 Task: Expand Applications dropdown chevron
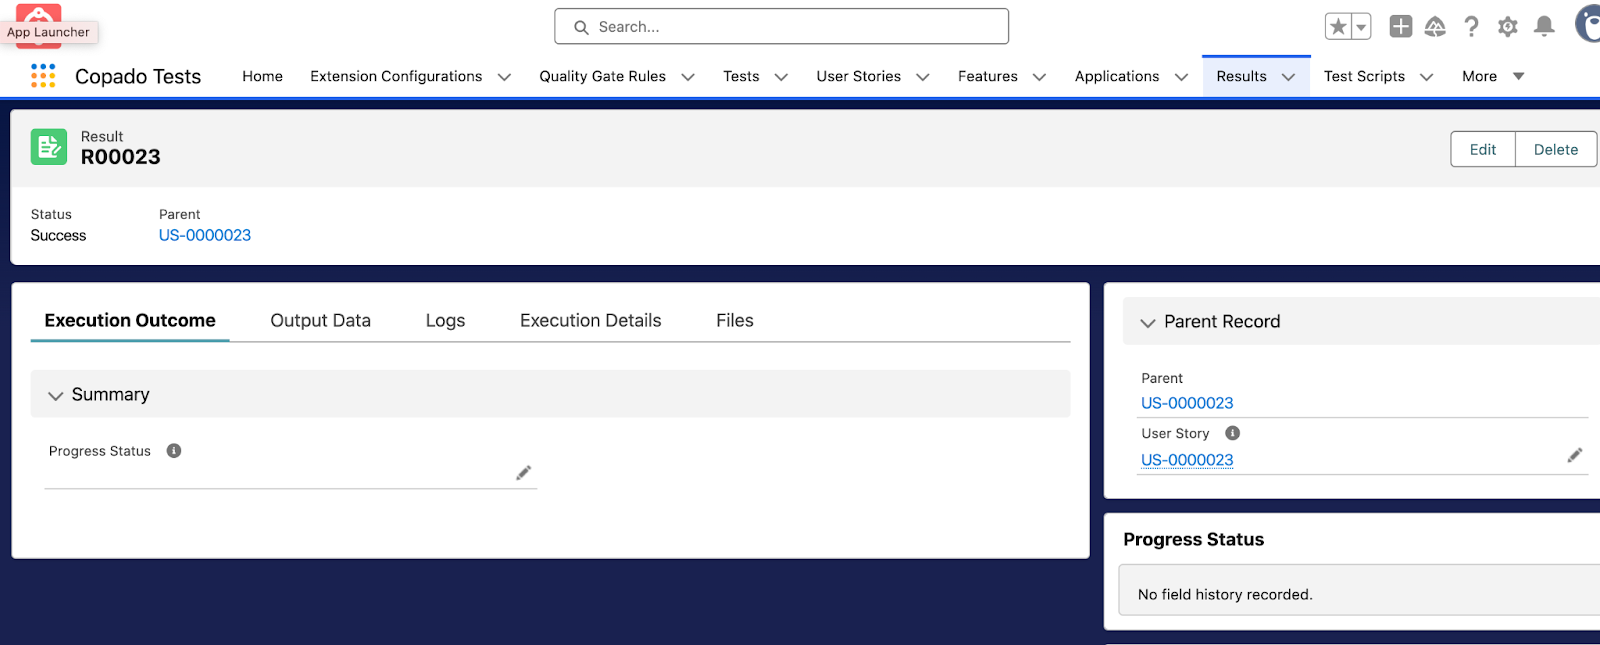coord(1182,77)
